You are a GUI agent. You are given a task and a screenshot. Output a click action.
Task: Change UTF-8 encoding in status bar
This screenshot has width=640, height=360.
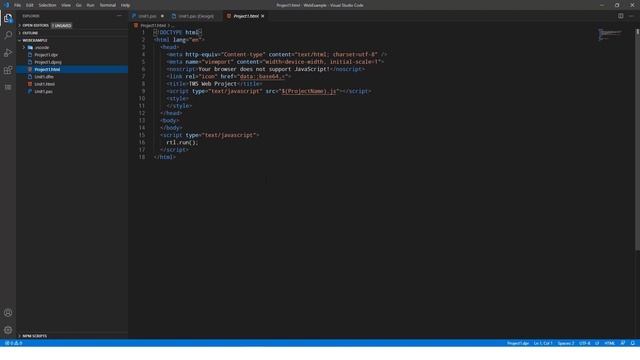(x=584, y=343)
